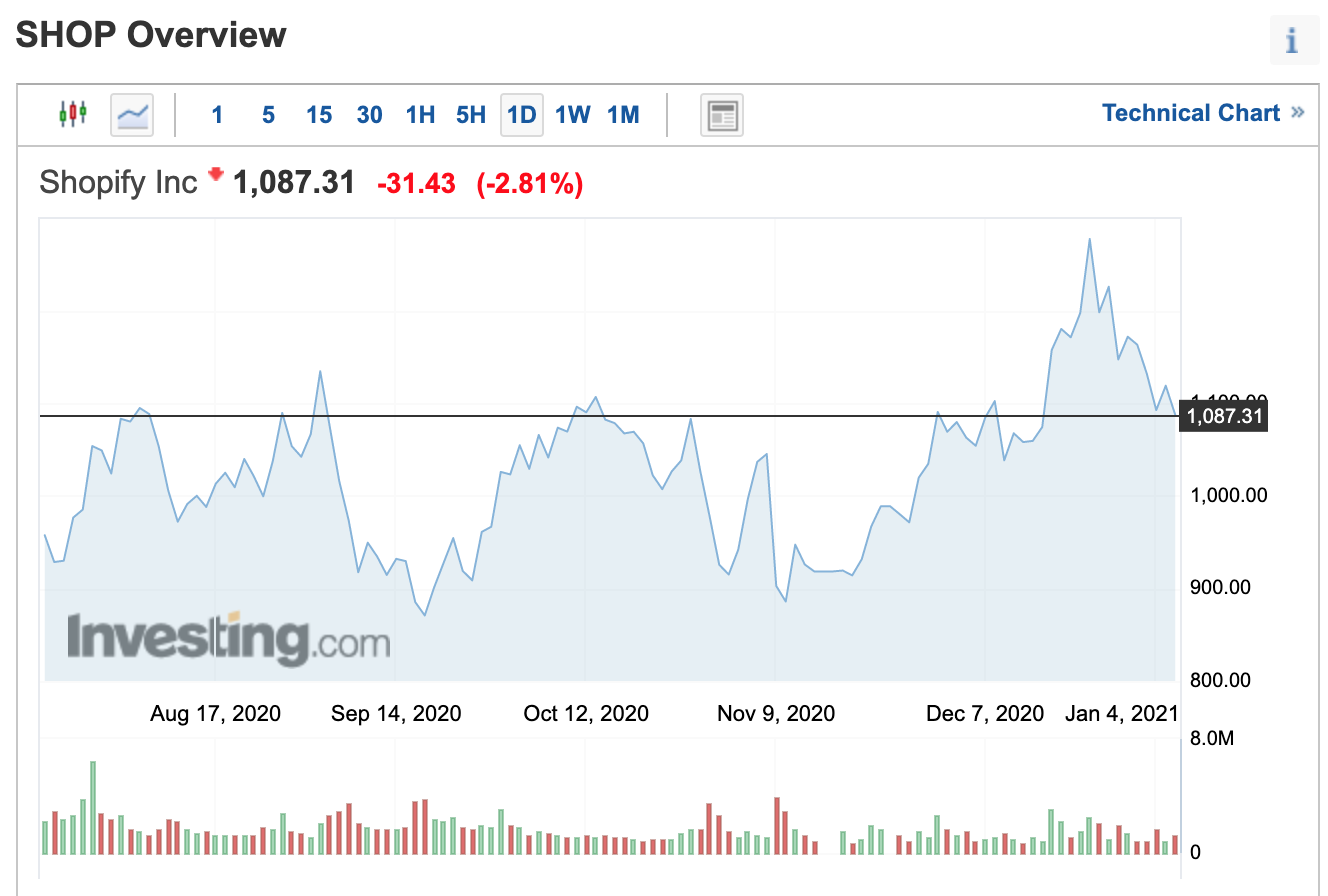Image resolution: width=1328 pixels, height=896 pixels.
Task: Click the -31.43 price change value
Action: tap(416, 184)
